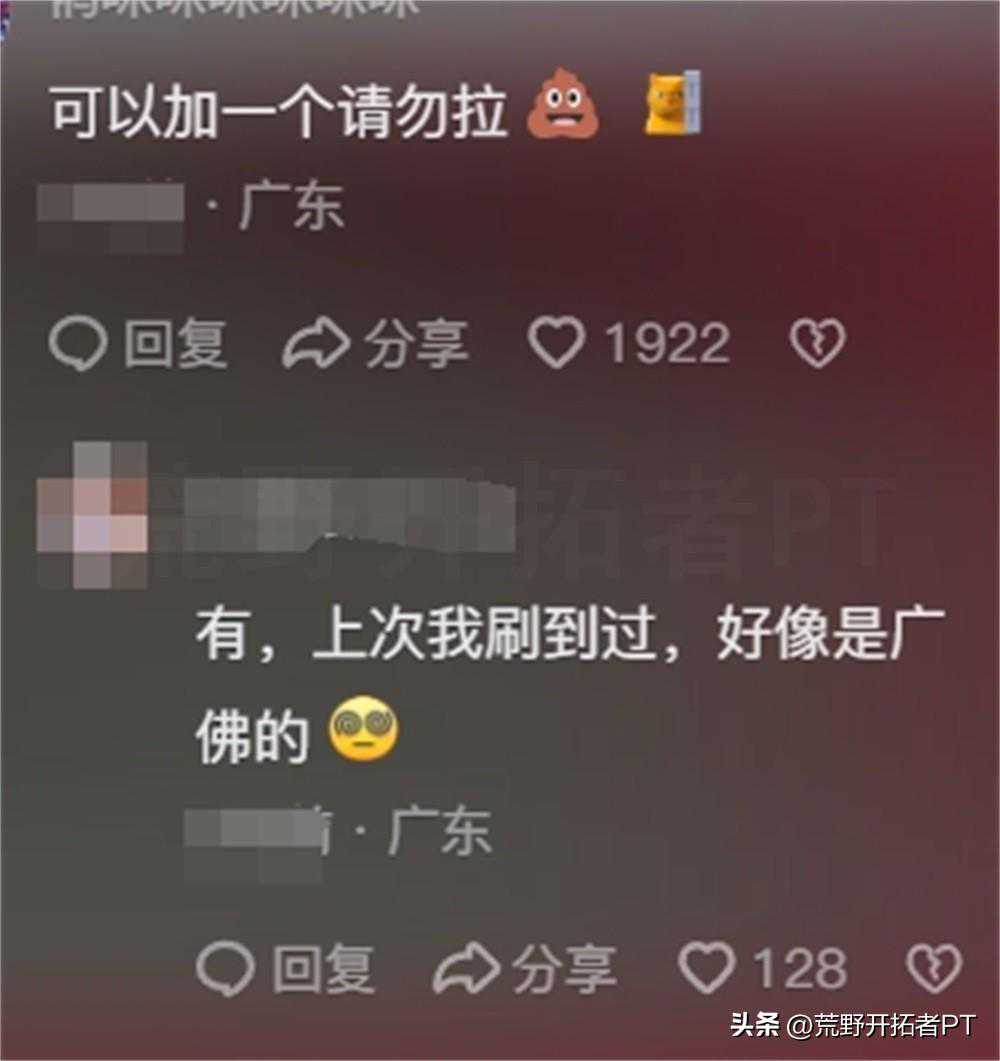Tap the 回复 text under the first comment
Image resolution: width=1000 pixels, height=1061 pixels.
click(x=175, y=343)
